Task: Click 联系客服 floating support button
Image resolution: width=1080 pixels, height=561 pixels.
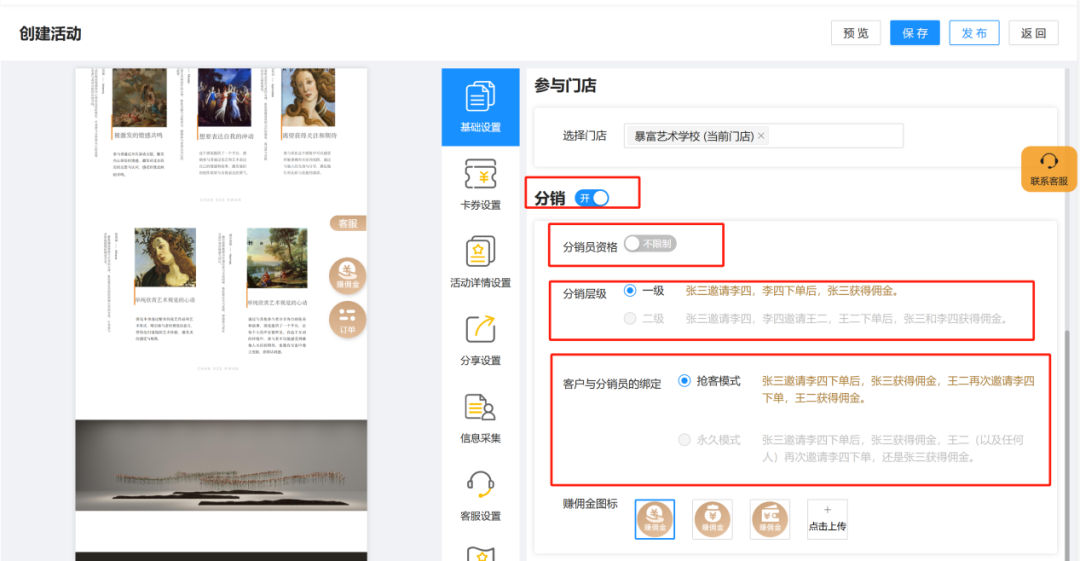Action: pos(1048,169)
